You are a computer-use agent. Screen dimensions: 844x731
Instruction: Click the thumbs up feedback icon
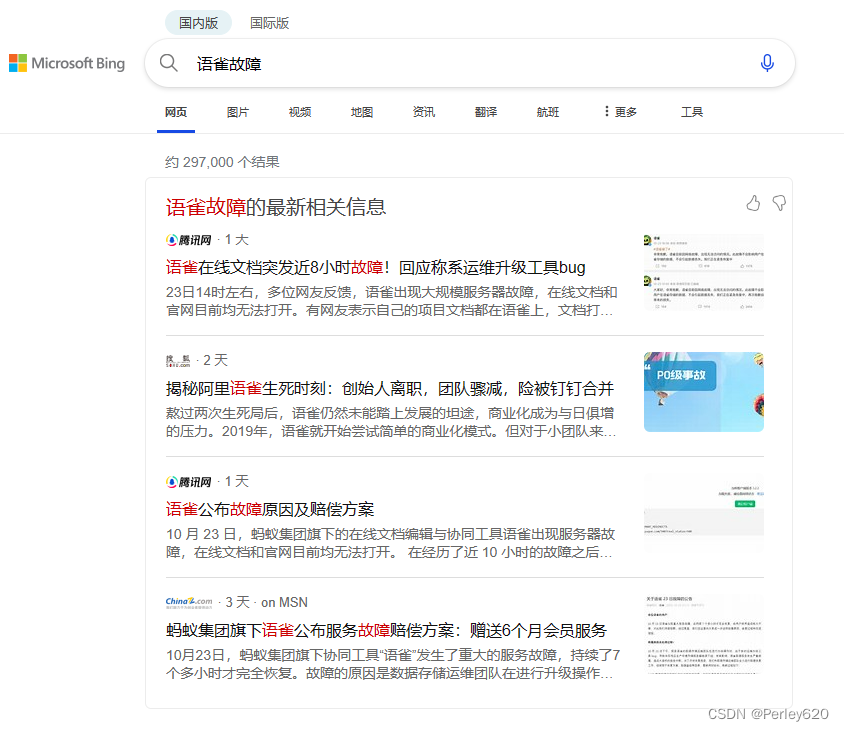pyautogui.click(x=753, y=203)
